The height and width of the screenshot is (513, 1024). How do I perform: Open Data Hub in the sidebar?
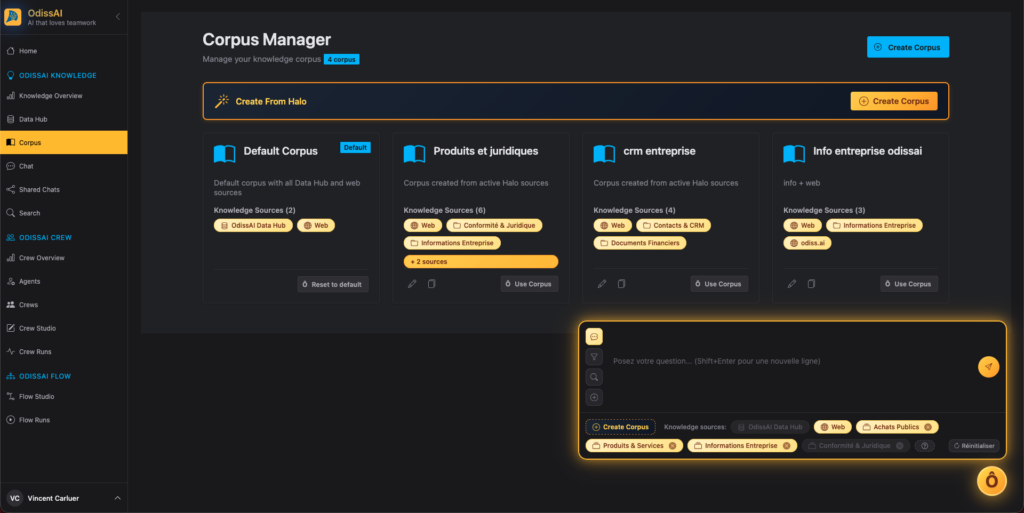(x=33, y=119)
